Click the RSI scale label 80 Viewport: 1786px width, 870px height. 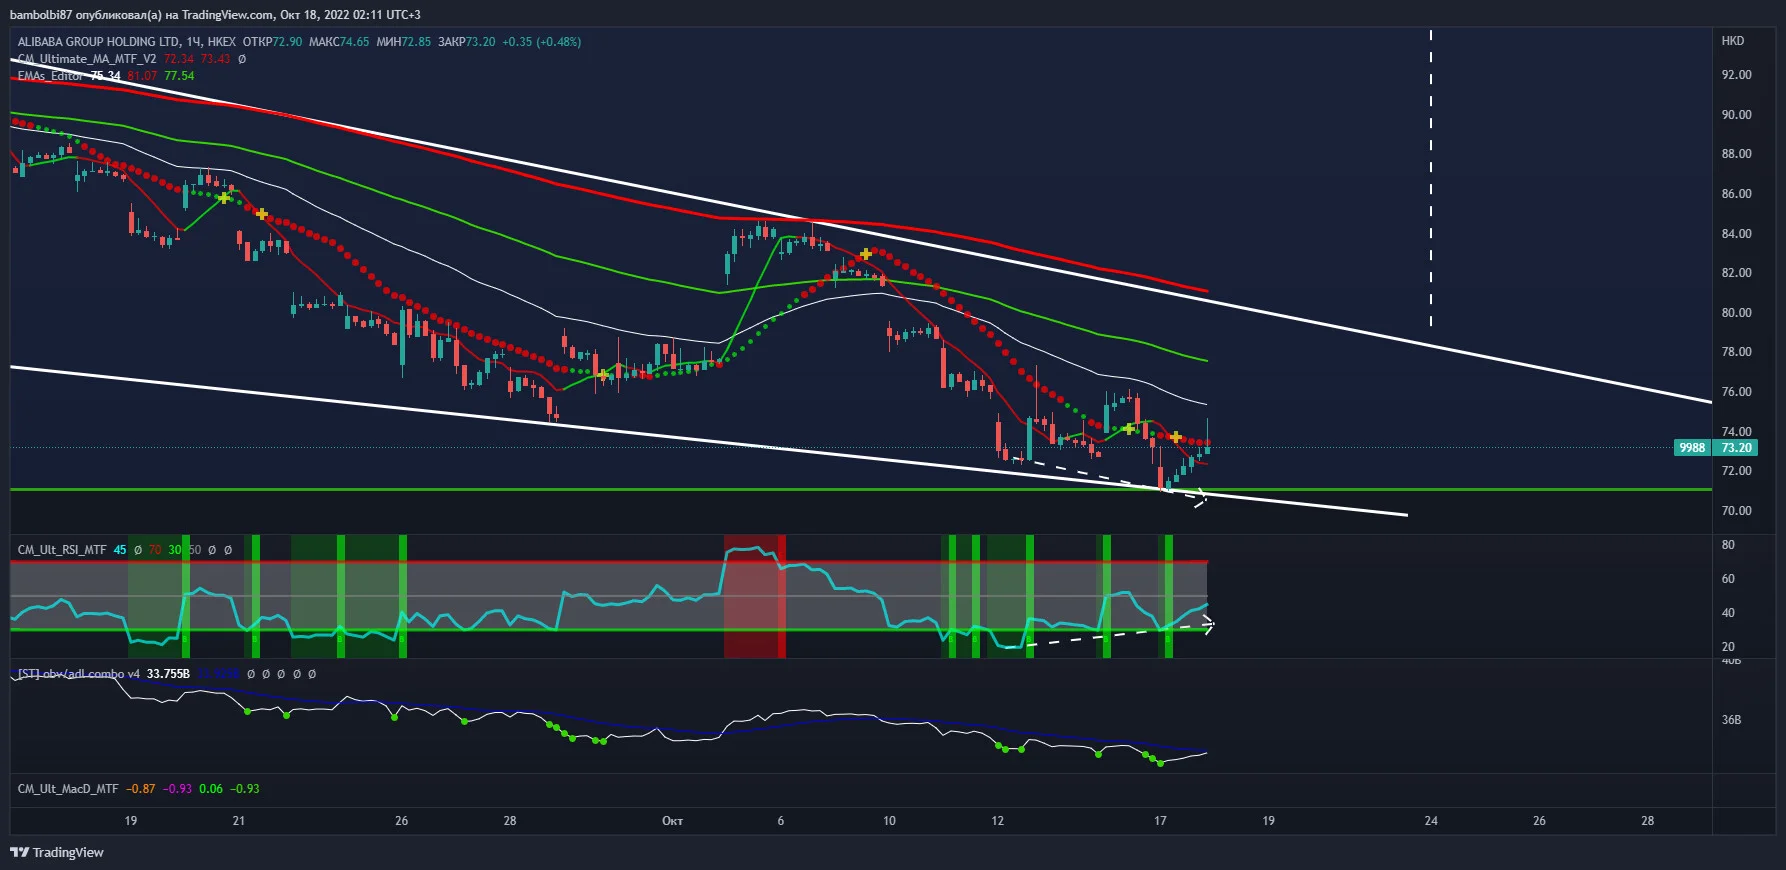(x=1728, y=545)
